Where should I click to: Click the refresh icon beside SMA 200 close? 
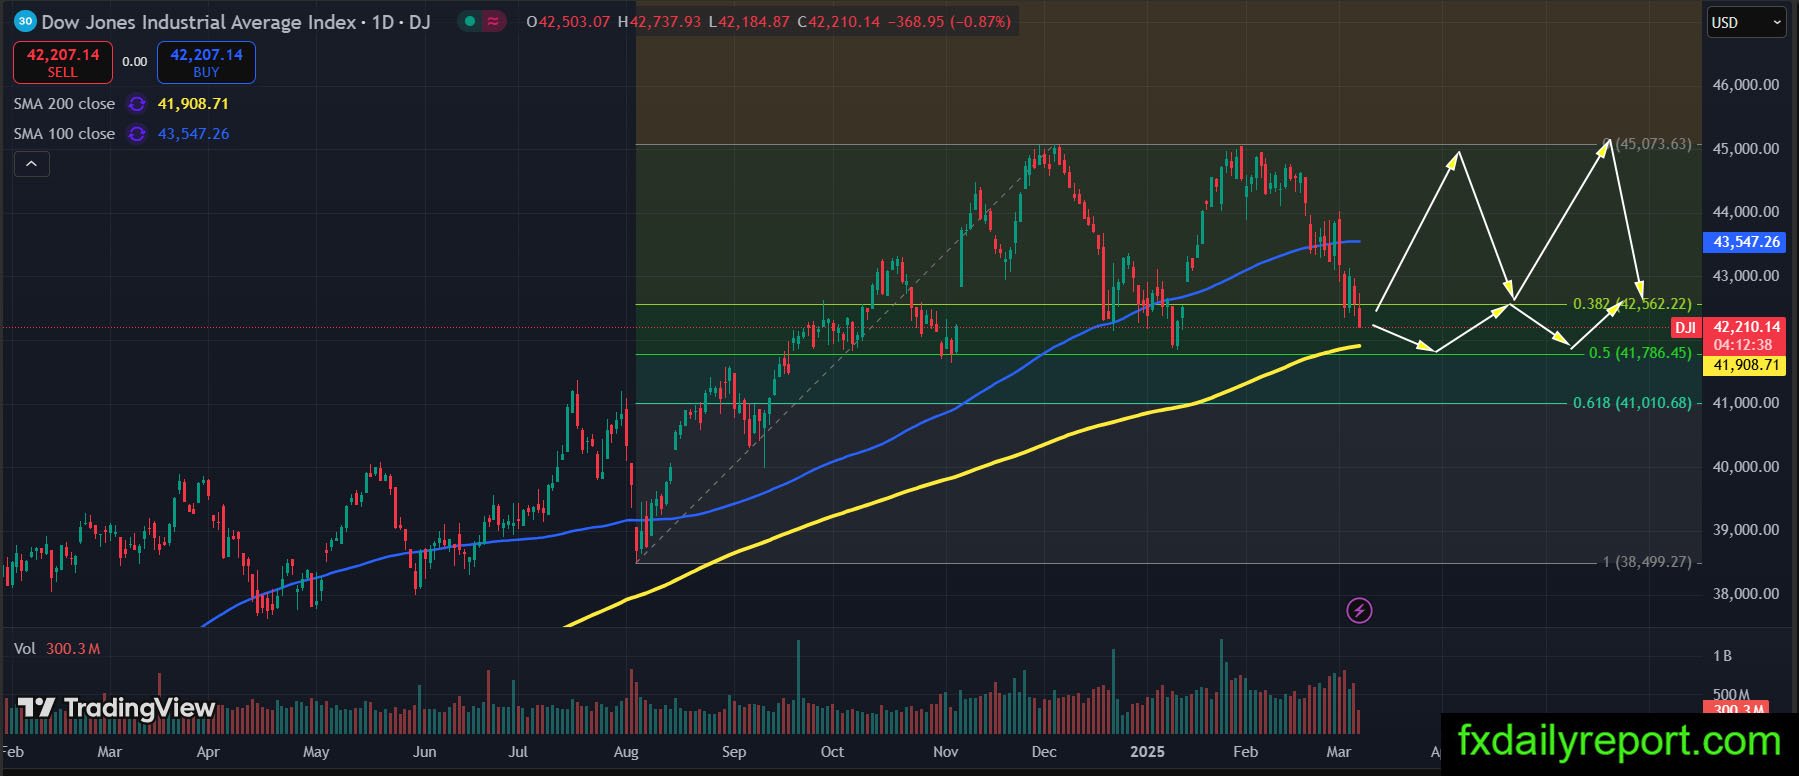[x=137, y=104]
